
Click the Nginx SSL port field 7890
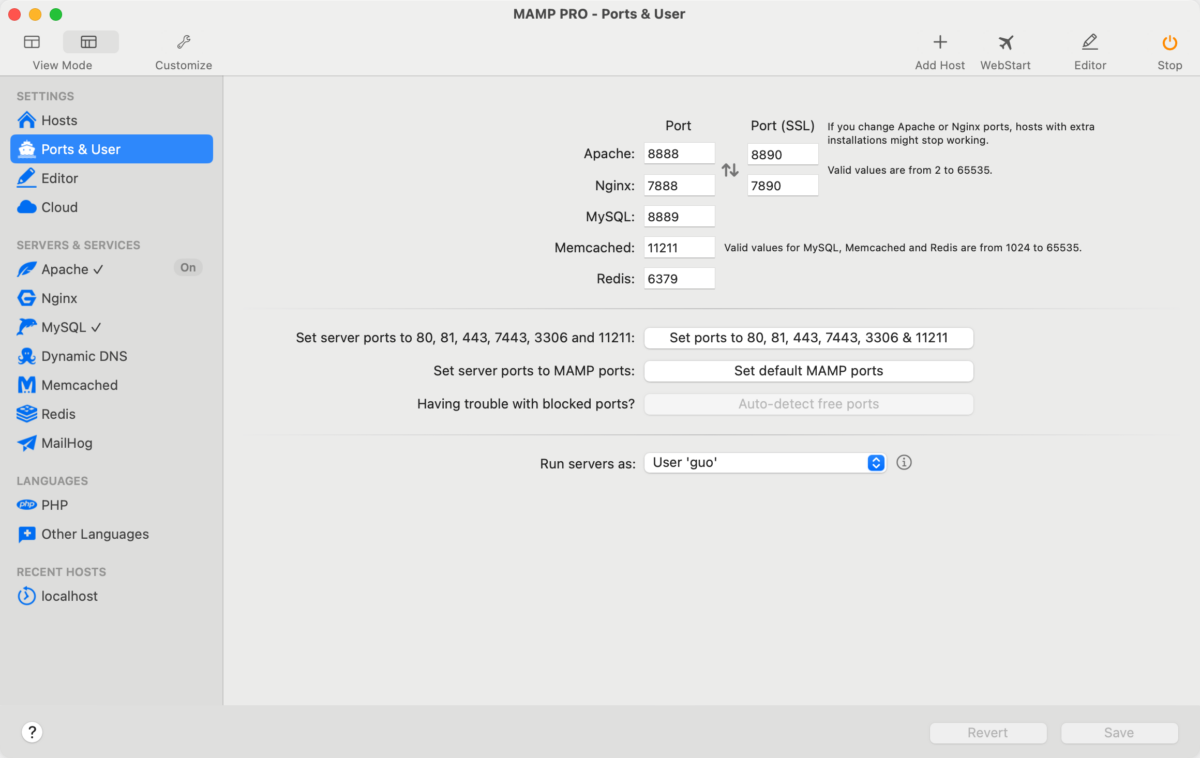783,185
